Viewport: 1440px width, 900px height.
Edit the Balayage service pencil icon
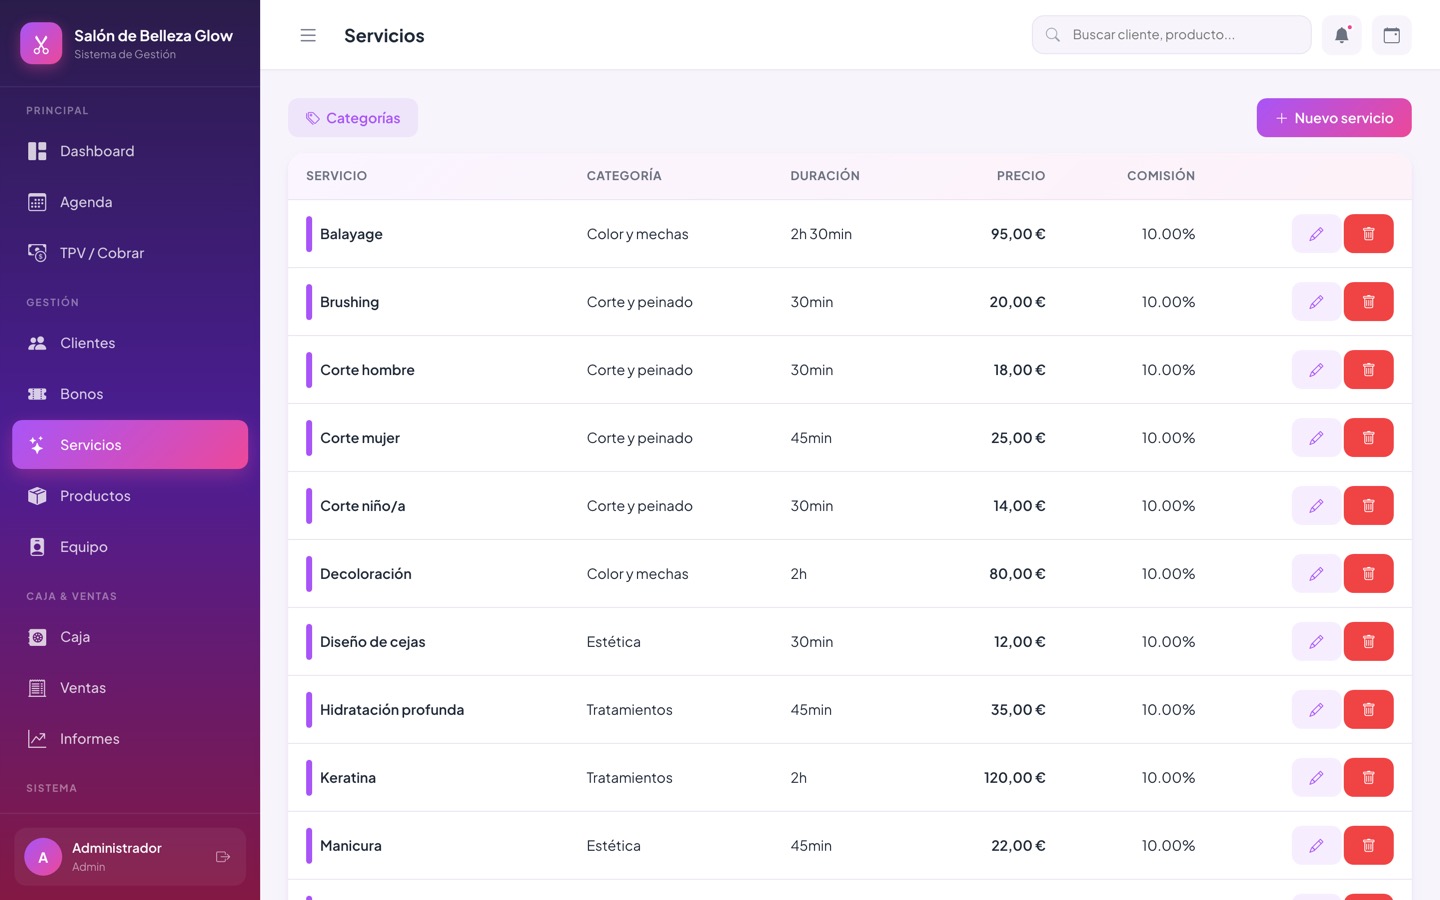[x=1316, y=234]
